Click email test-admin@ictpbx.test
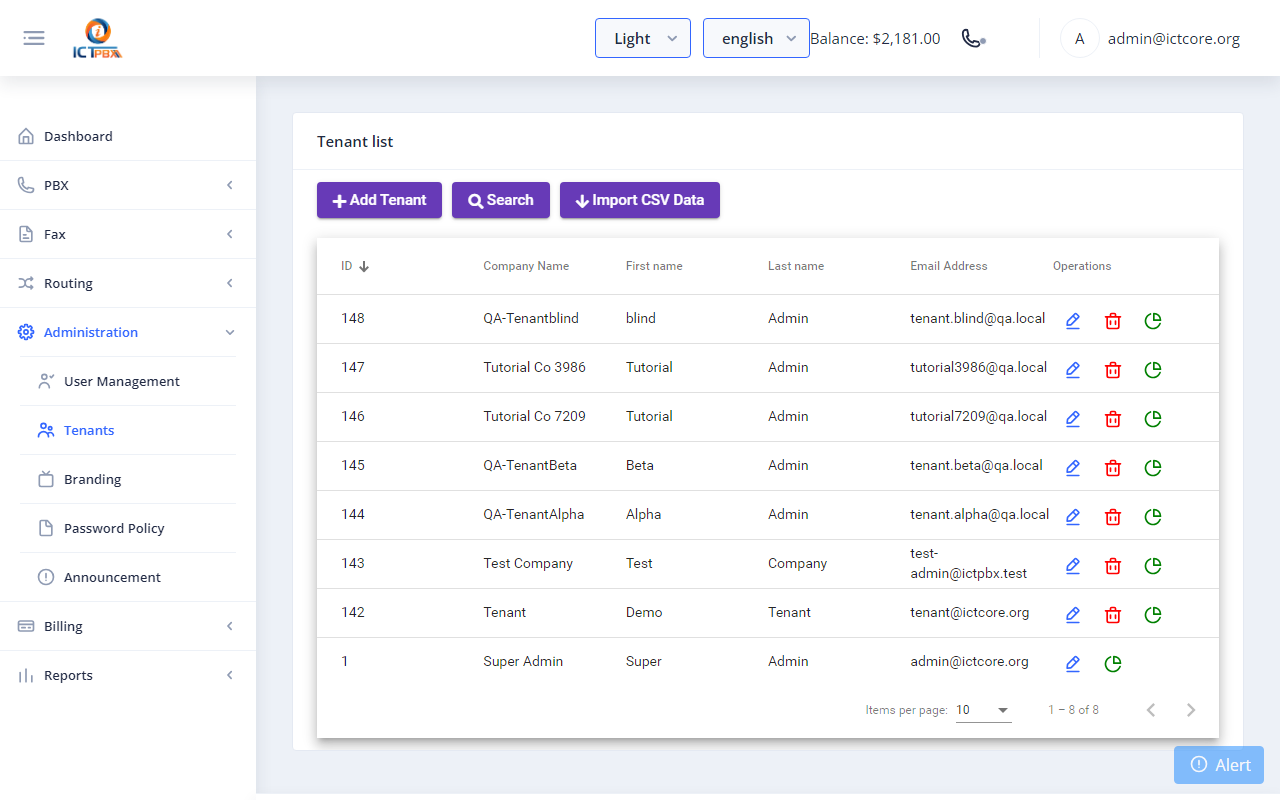The height and width of the screenshot is (800, 1280). pos(969,563)
